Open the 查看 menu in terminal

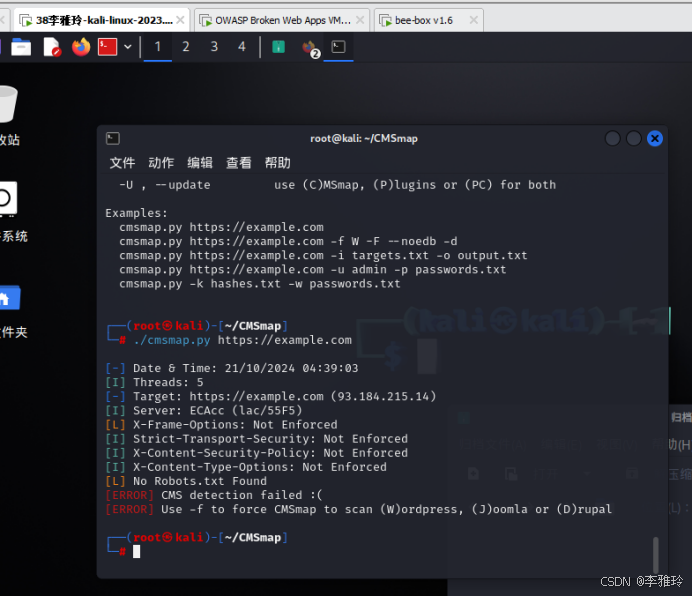click(239, 163)
